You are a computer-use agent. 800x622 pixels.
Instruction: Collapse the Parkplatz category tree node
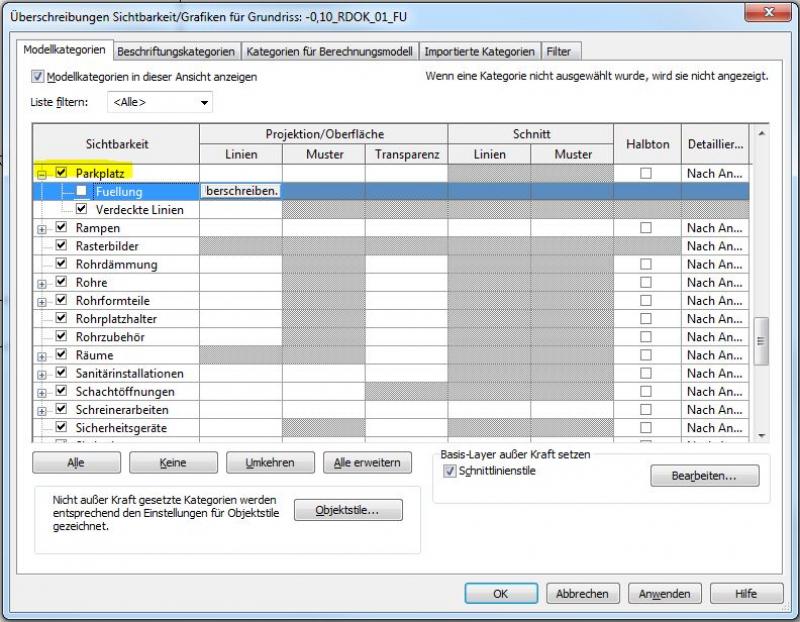(x=42, y=174)
